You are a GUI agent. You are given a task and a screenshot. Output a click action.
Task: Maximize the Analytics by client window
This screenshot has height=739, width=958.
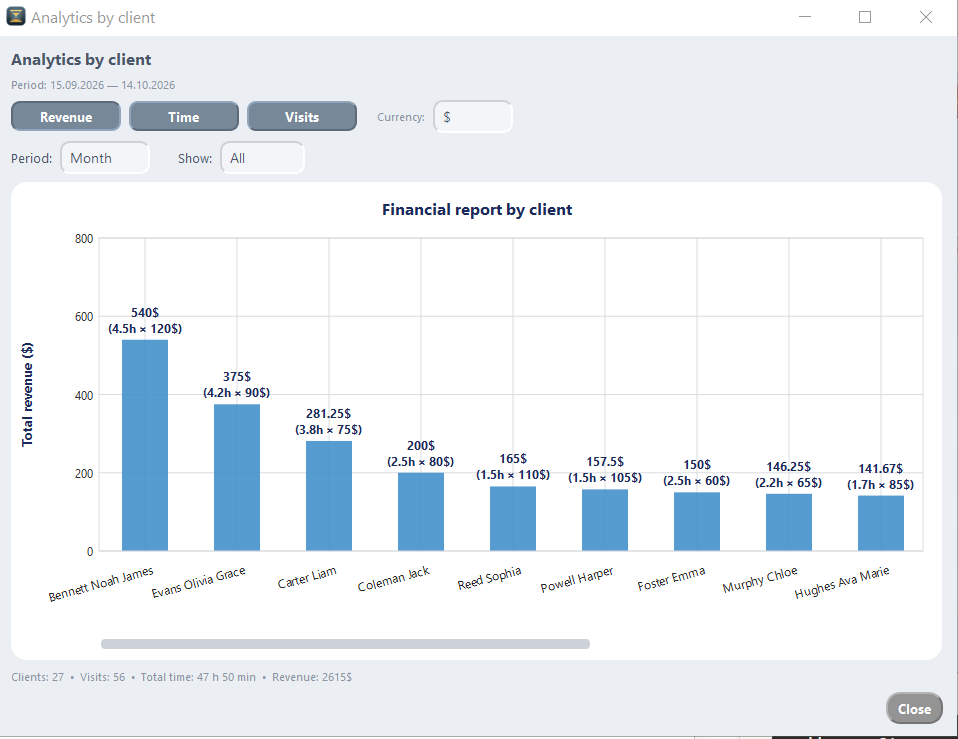865,17
